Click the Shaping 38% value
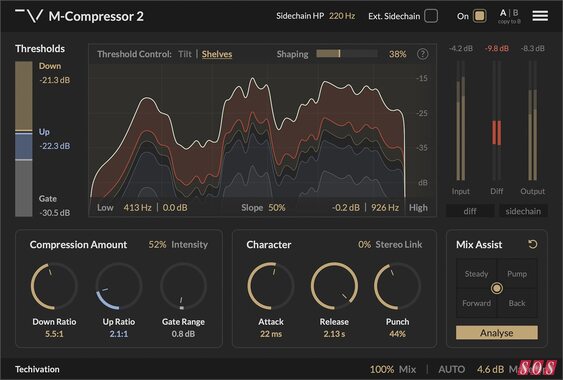The width and height of the screenshot is (563, 380). pos(397,54)
